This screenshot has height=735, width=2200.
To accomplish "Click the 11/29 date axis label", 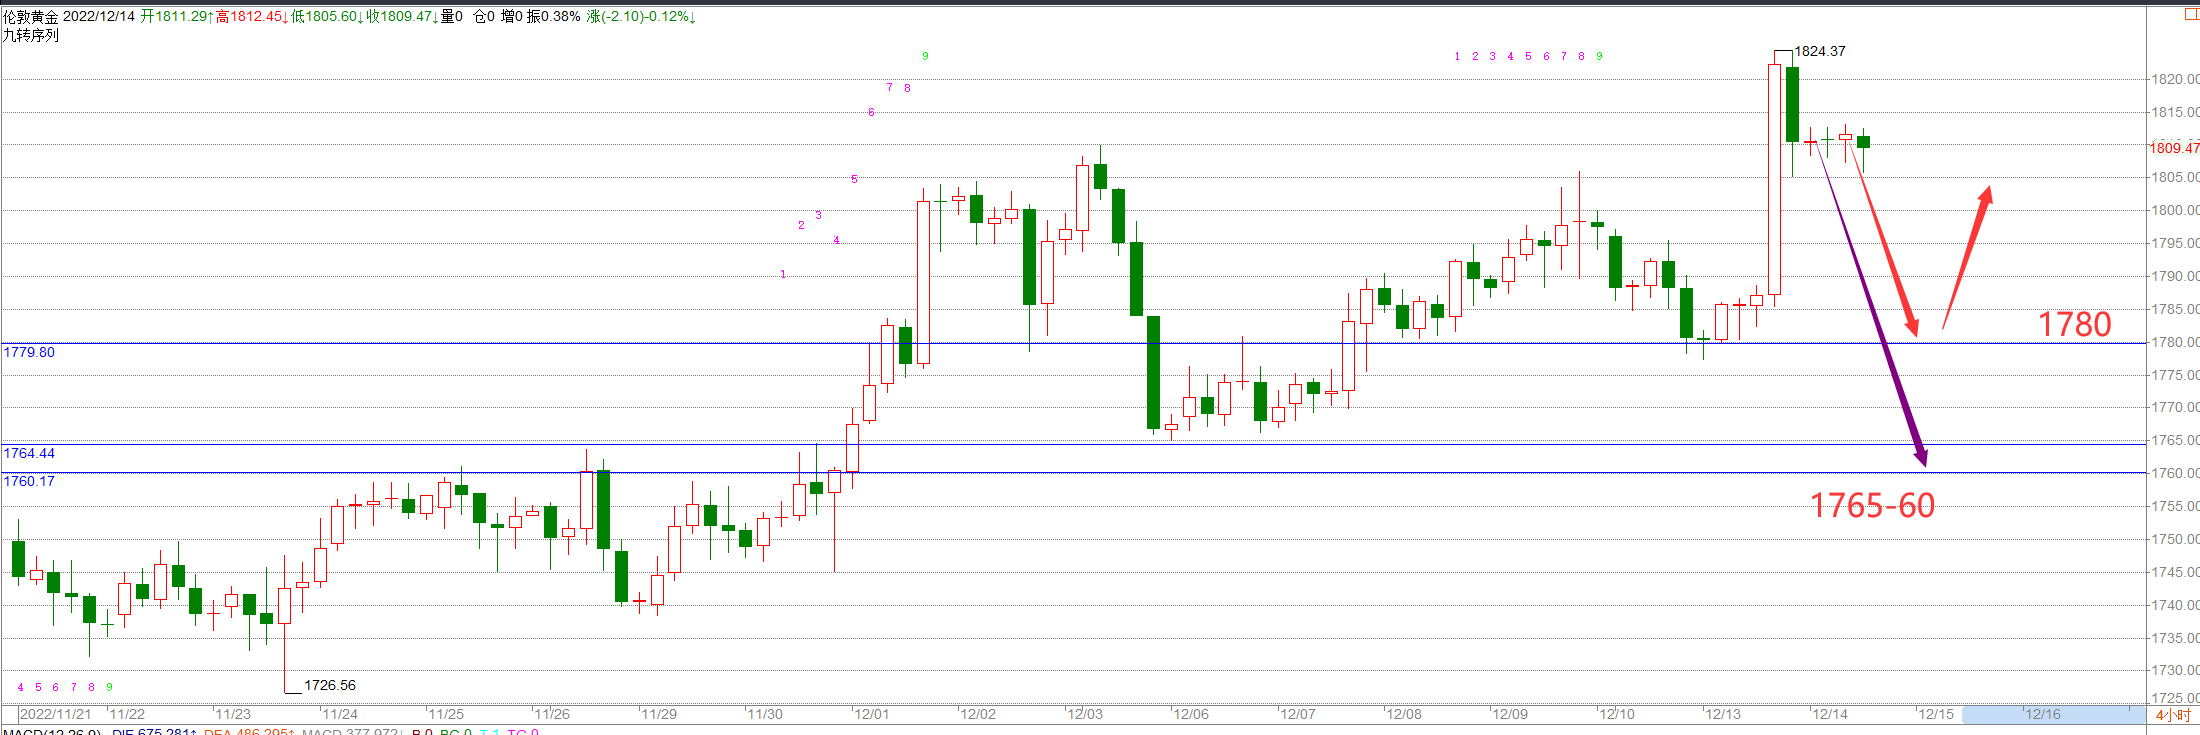I will [x=659, y=714].
